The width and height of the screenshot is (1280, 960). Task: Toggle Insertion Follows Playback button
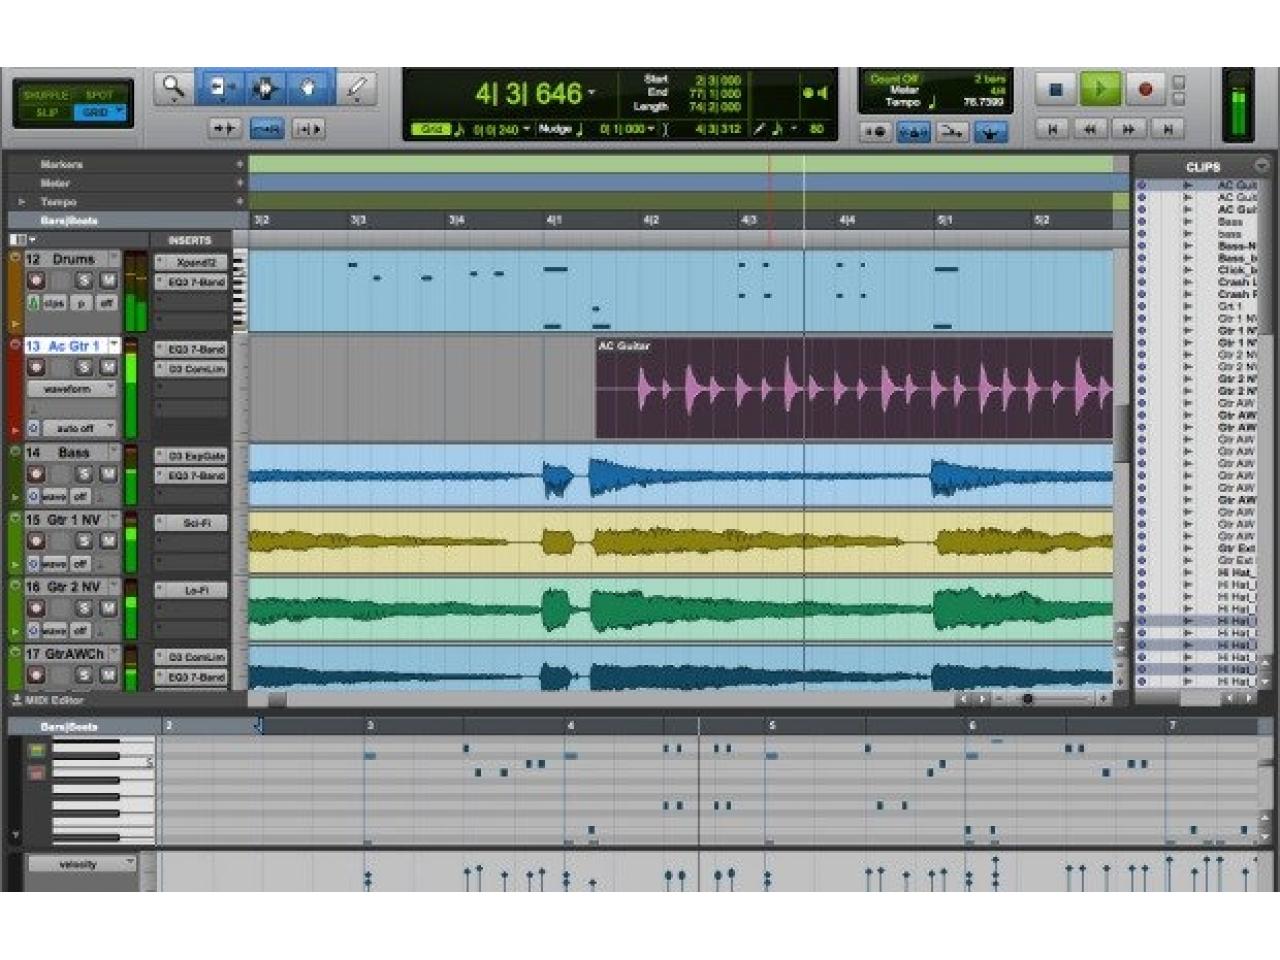[308, 128]
